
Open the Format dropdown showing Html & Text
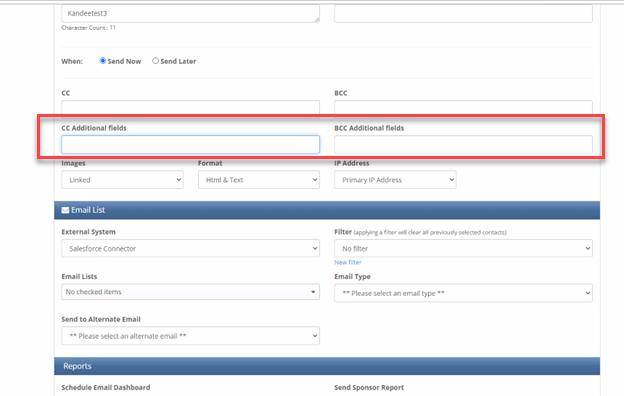tap(259, 180)
